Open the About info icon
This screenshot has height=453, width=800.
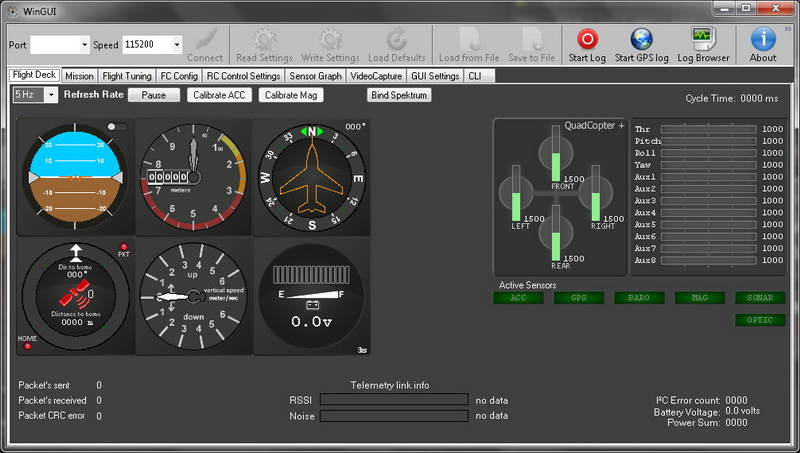763,39
